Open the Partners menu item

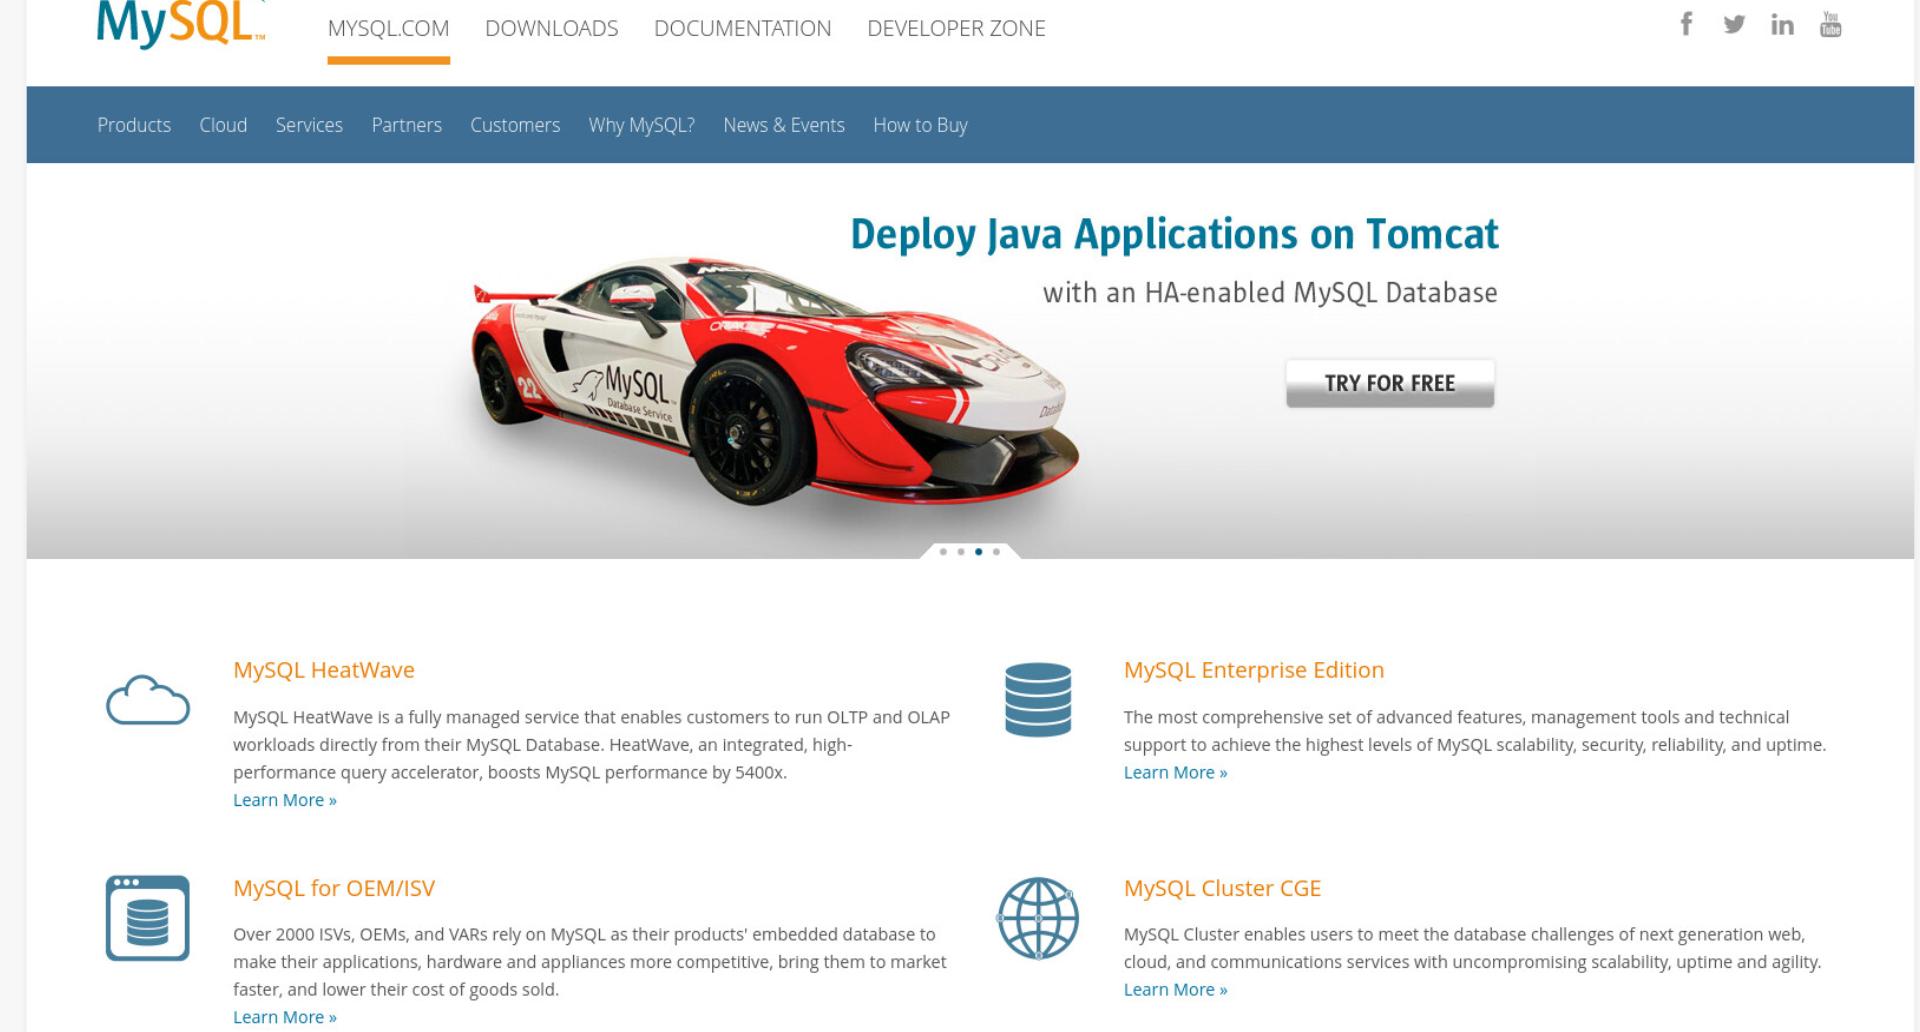[406, 125]
